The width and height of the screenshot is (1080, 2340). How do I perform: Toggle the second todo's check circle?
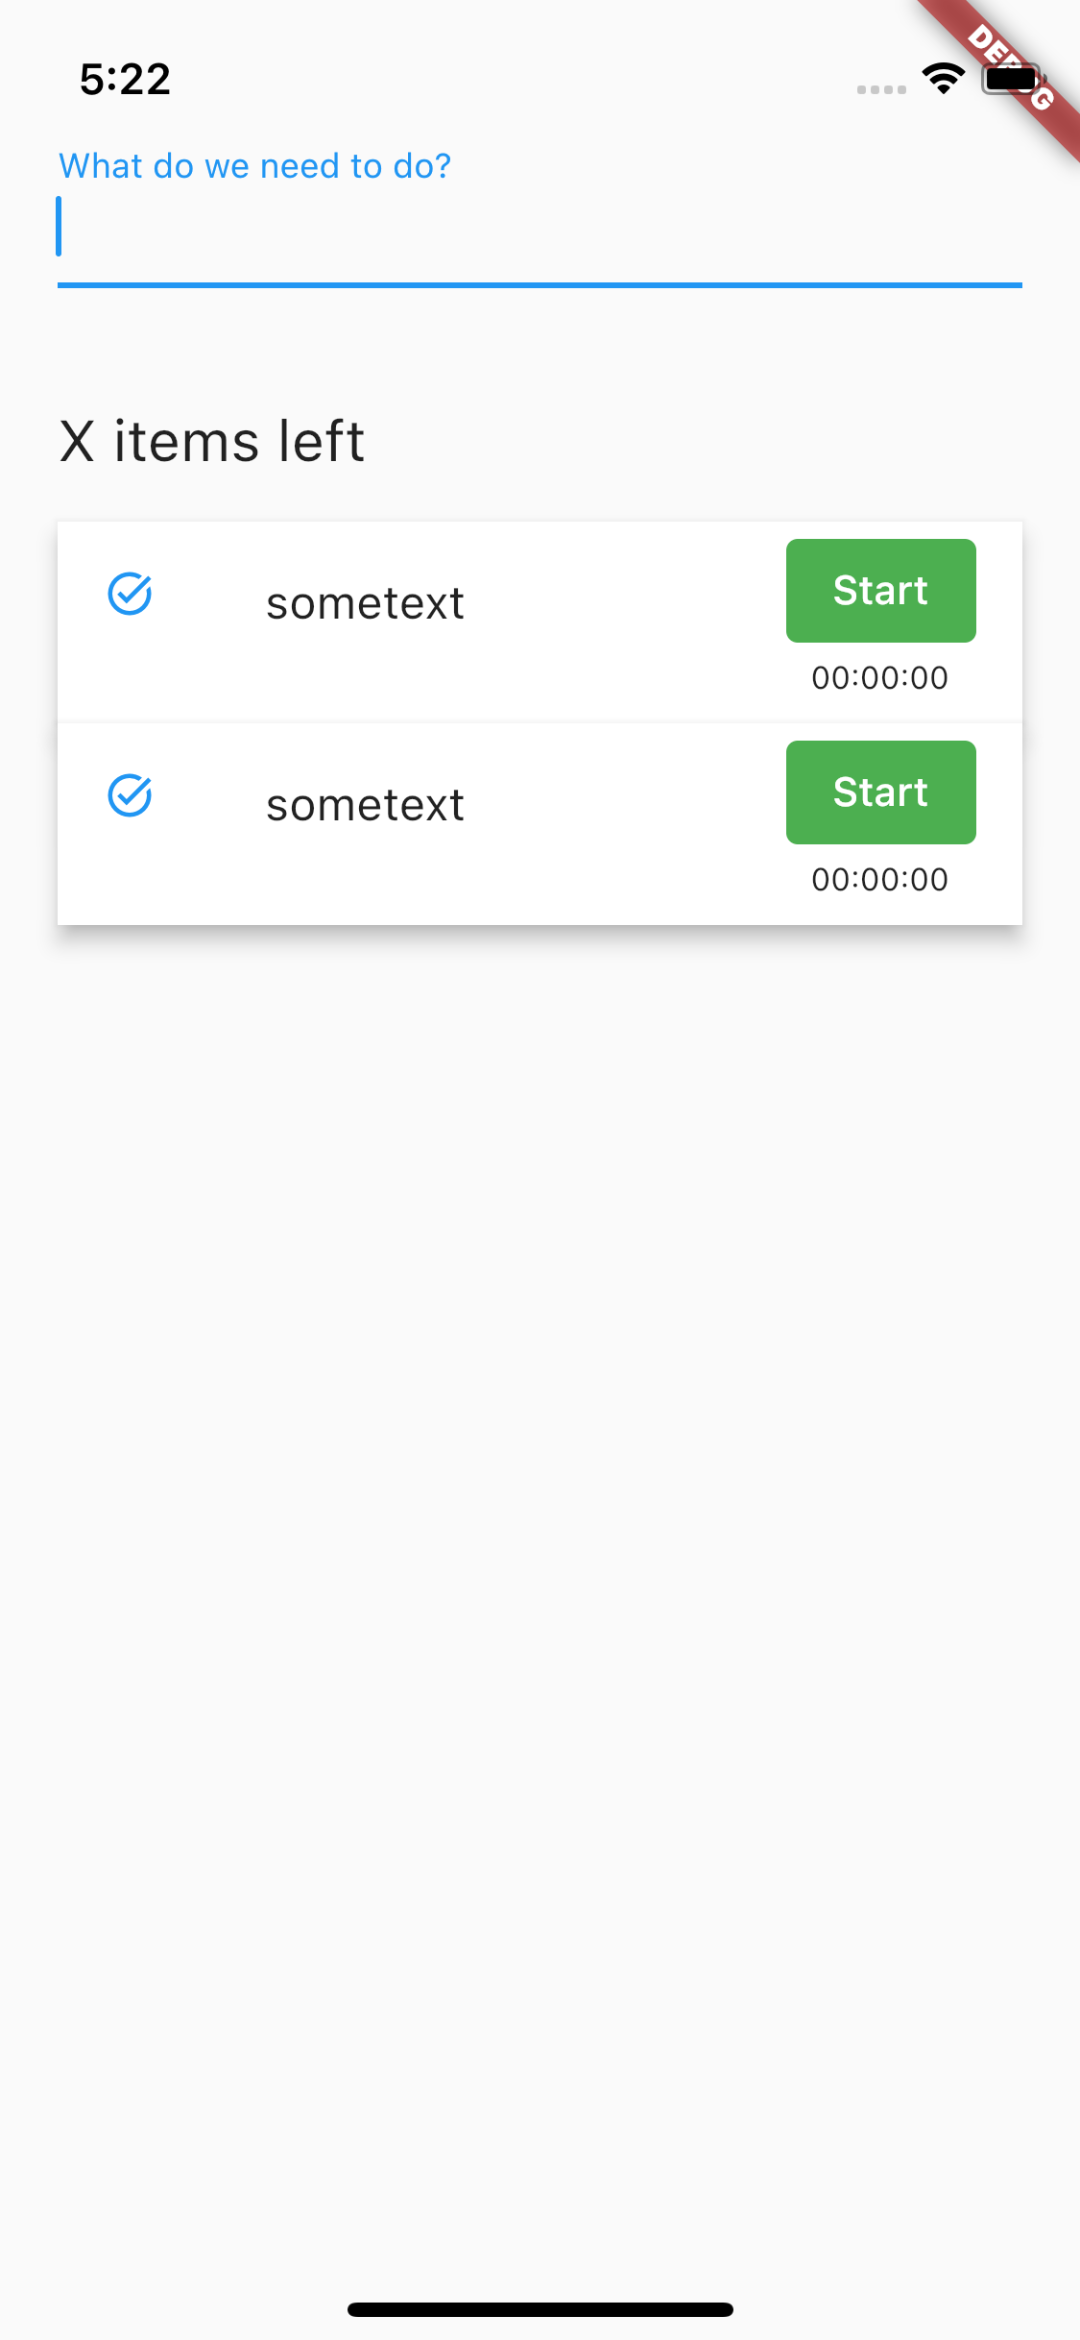[x=130, y=796]
